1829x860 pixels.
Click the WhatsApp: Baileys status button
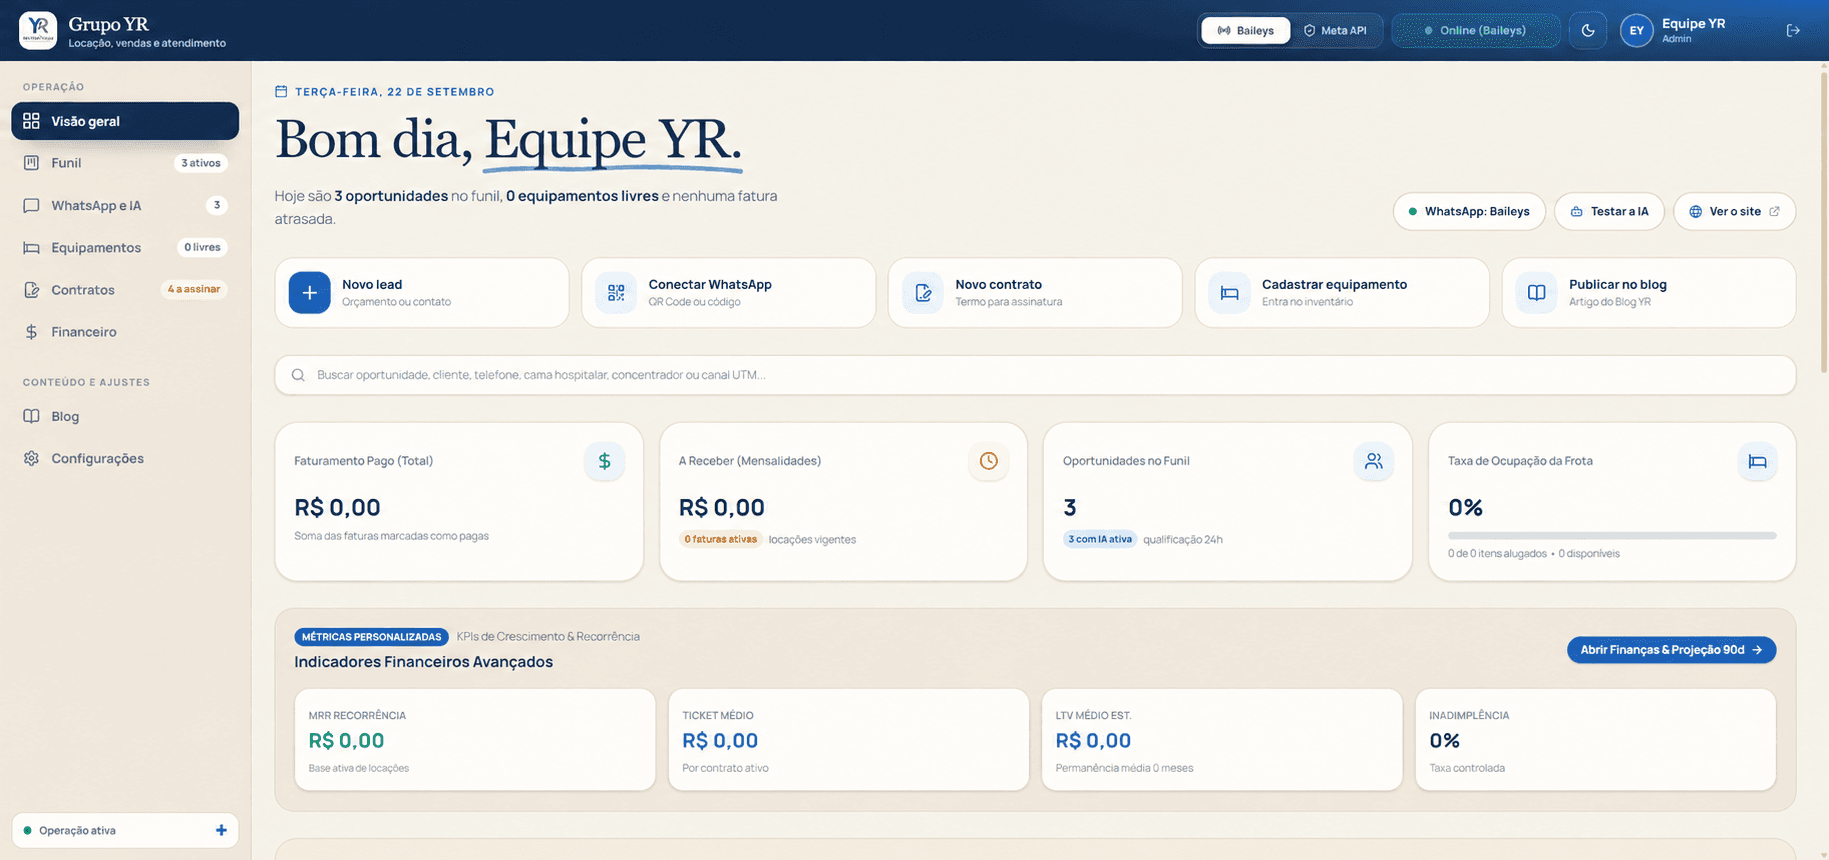tap(1469, 211)
